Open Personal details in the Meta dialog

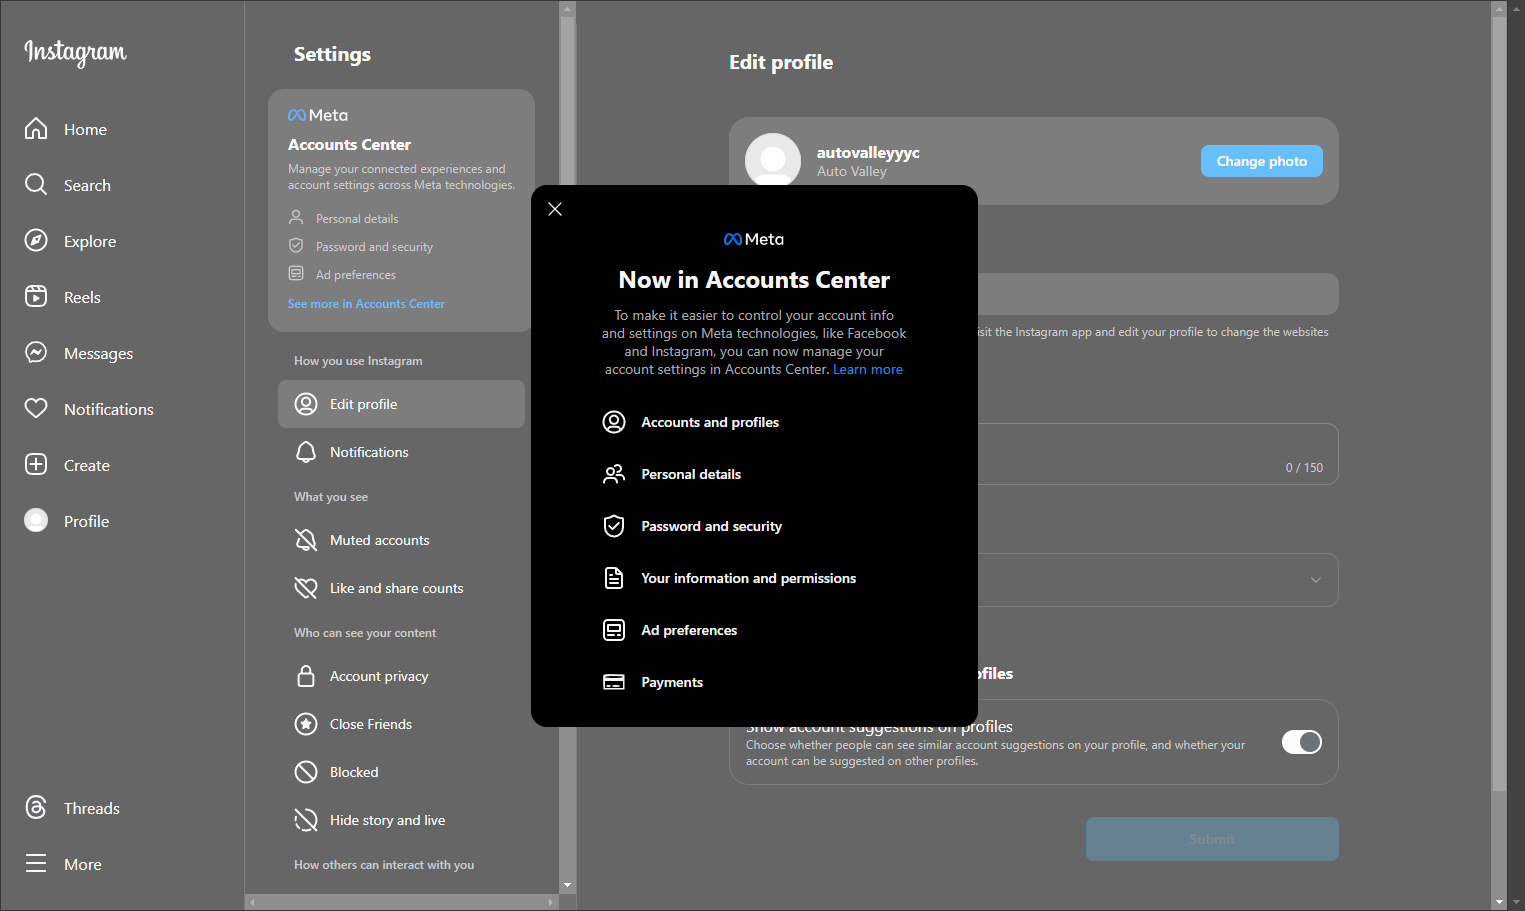click(x=754, y=474)
